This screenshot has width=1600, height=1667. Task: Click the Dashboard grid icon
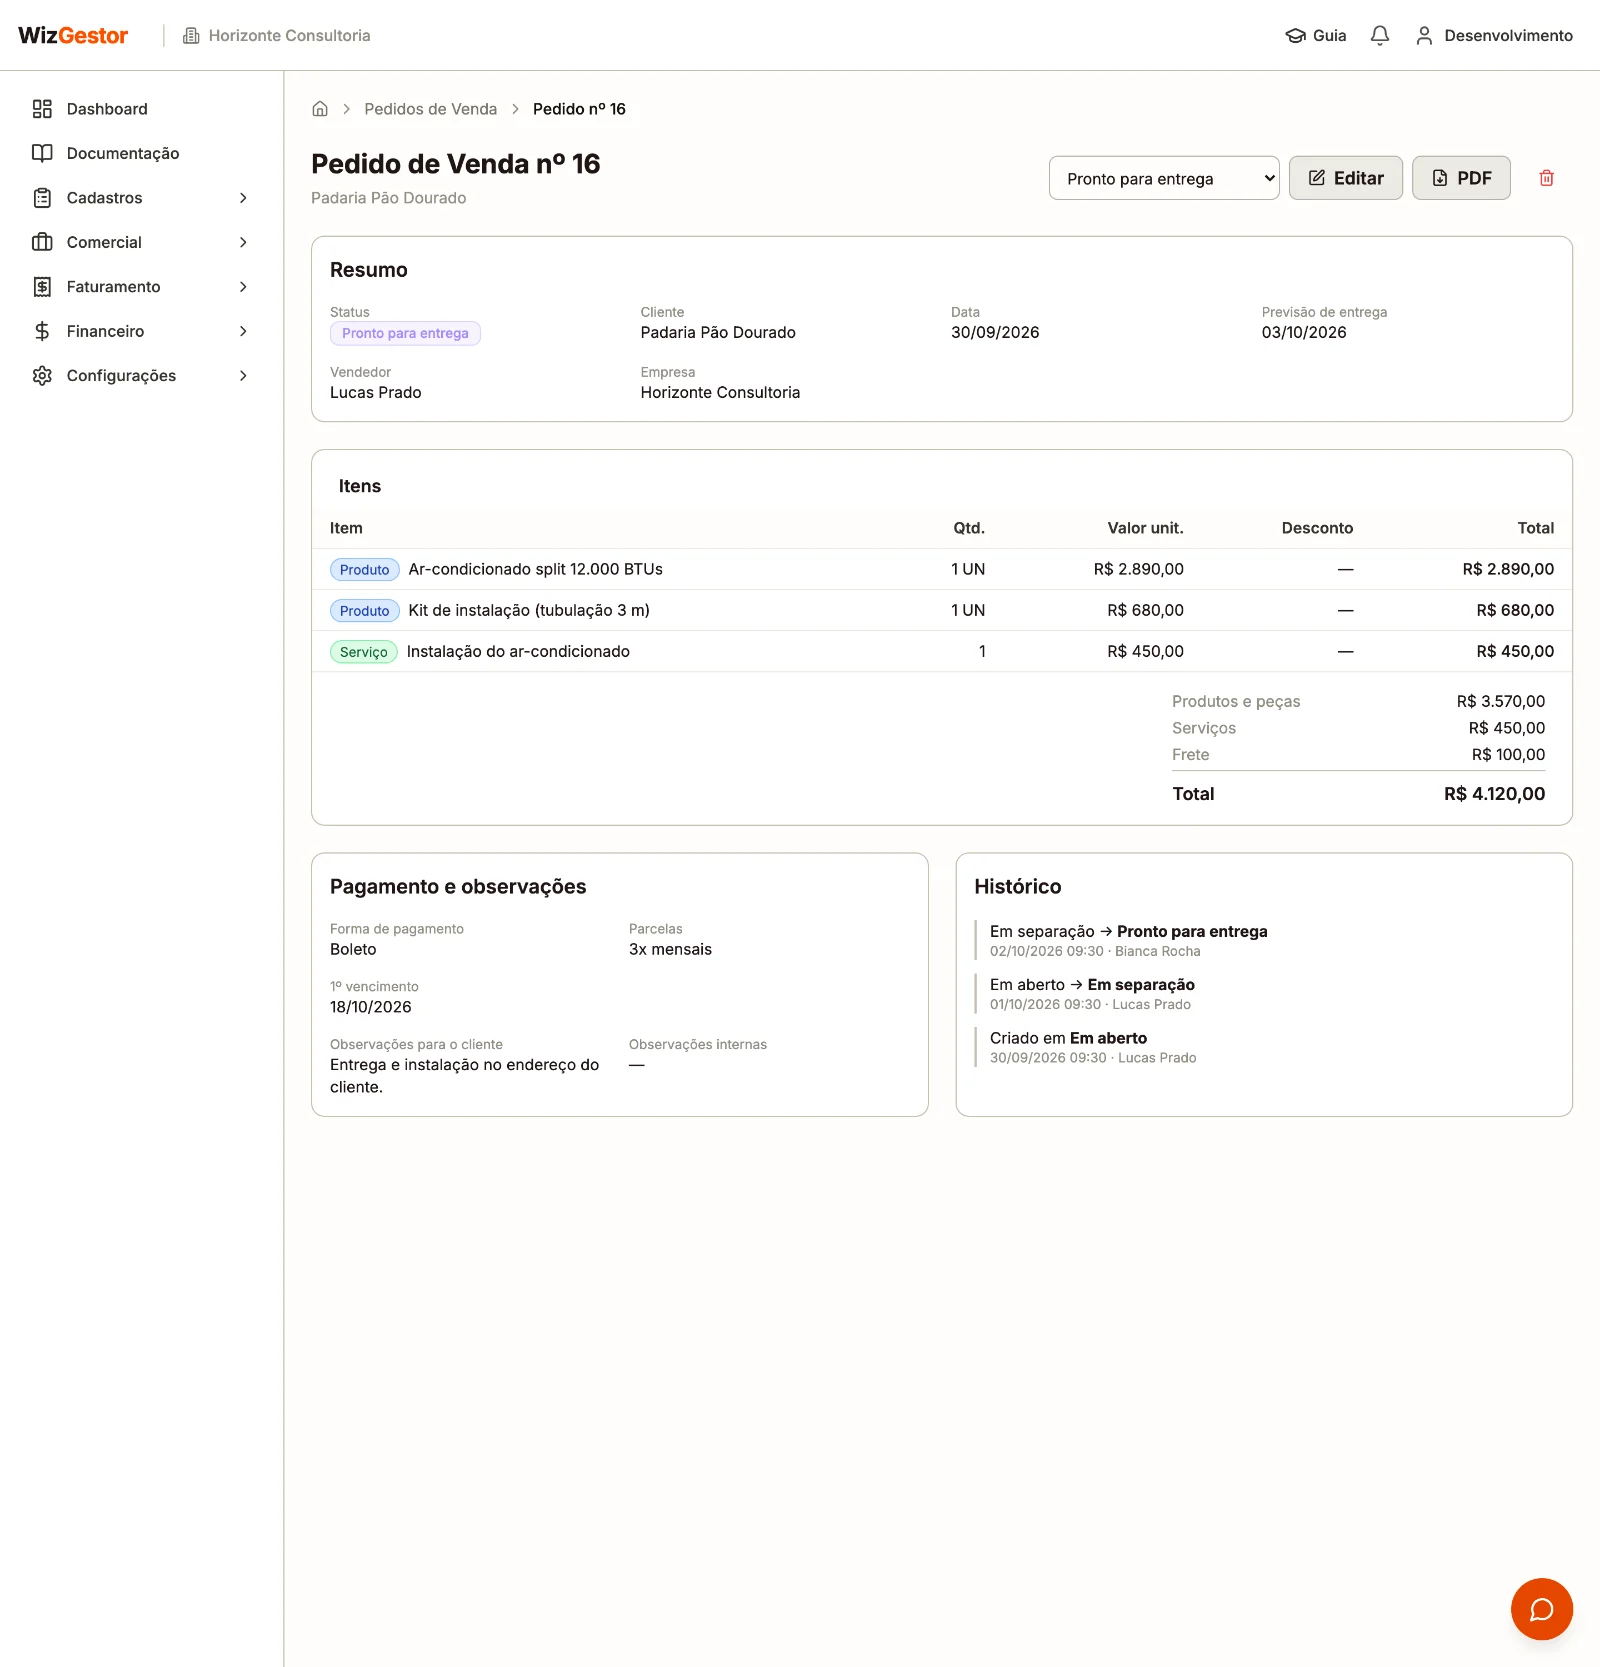(42, 109)
